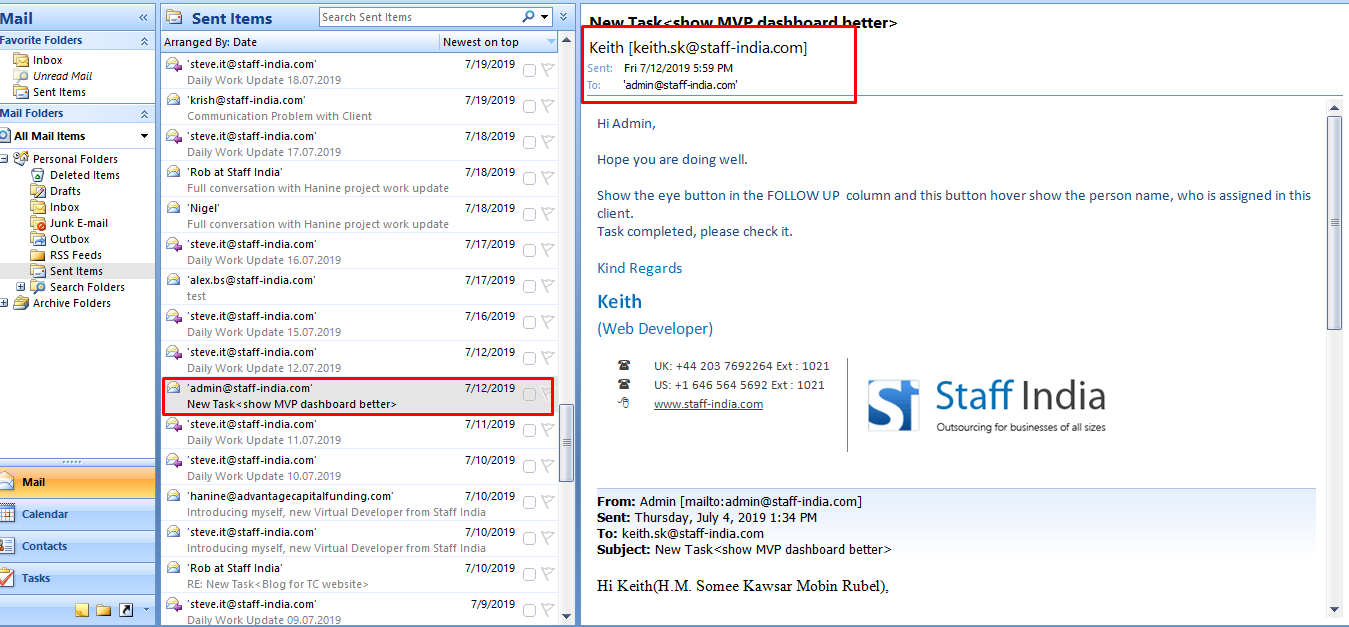Check the box beside hanine@advantagecapitalfunding.com message
1349x627 pixels.
coord(529,502)
